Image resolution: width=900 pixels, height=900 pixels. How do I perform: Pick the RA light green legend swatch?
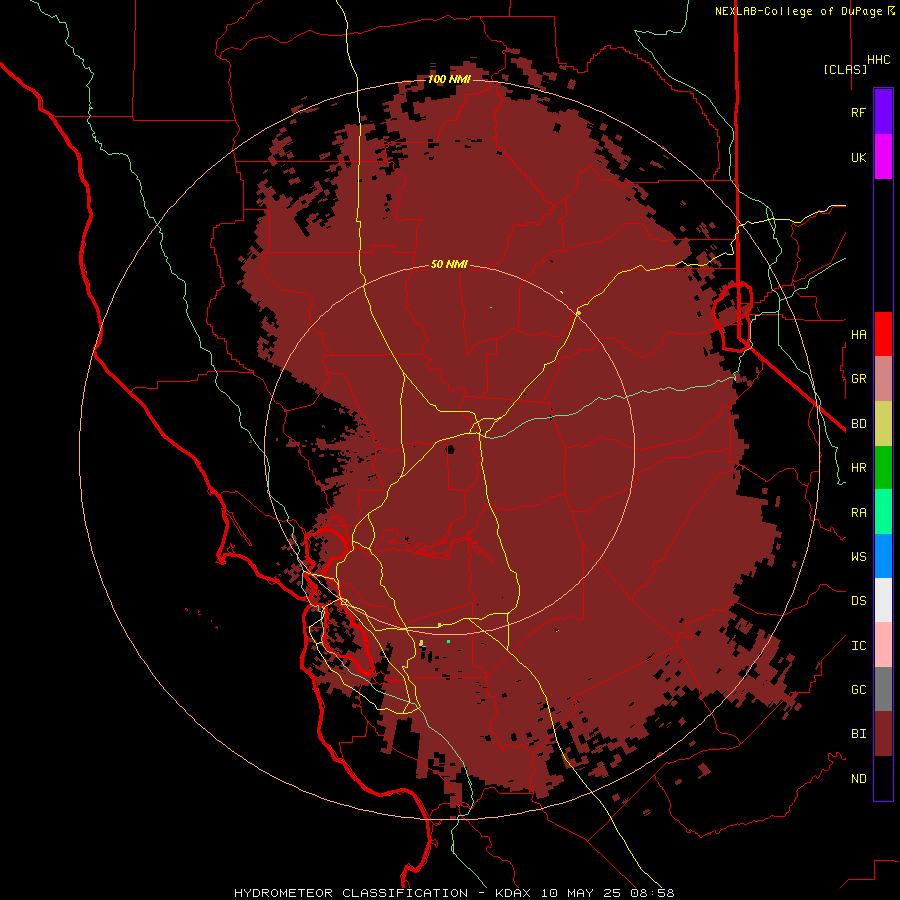point(883,512)
